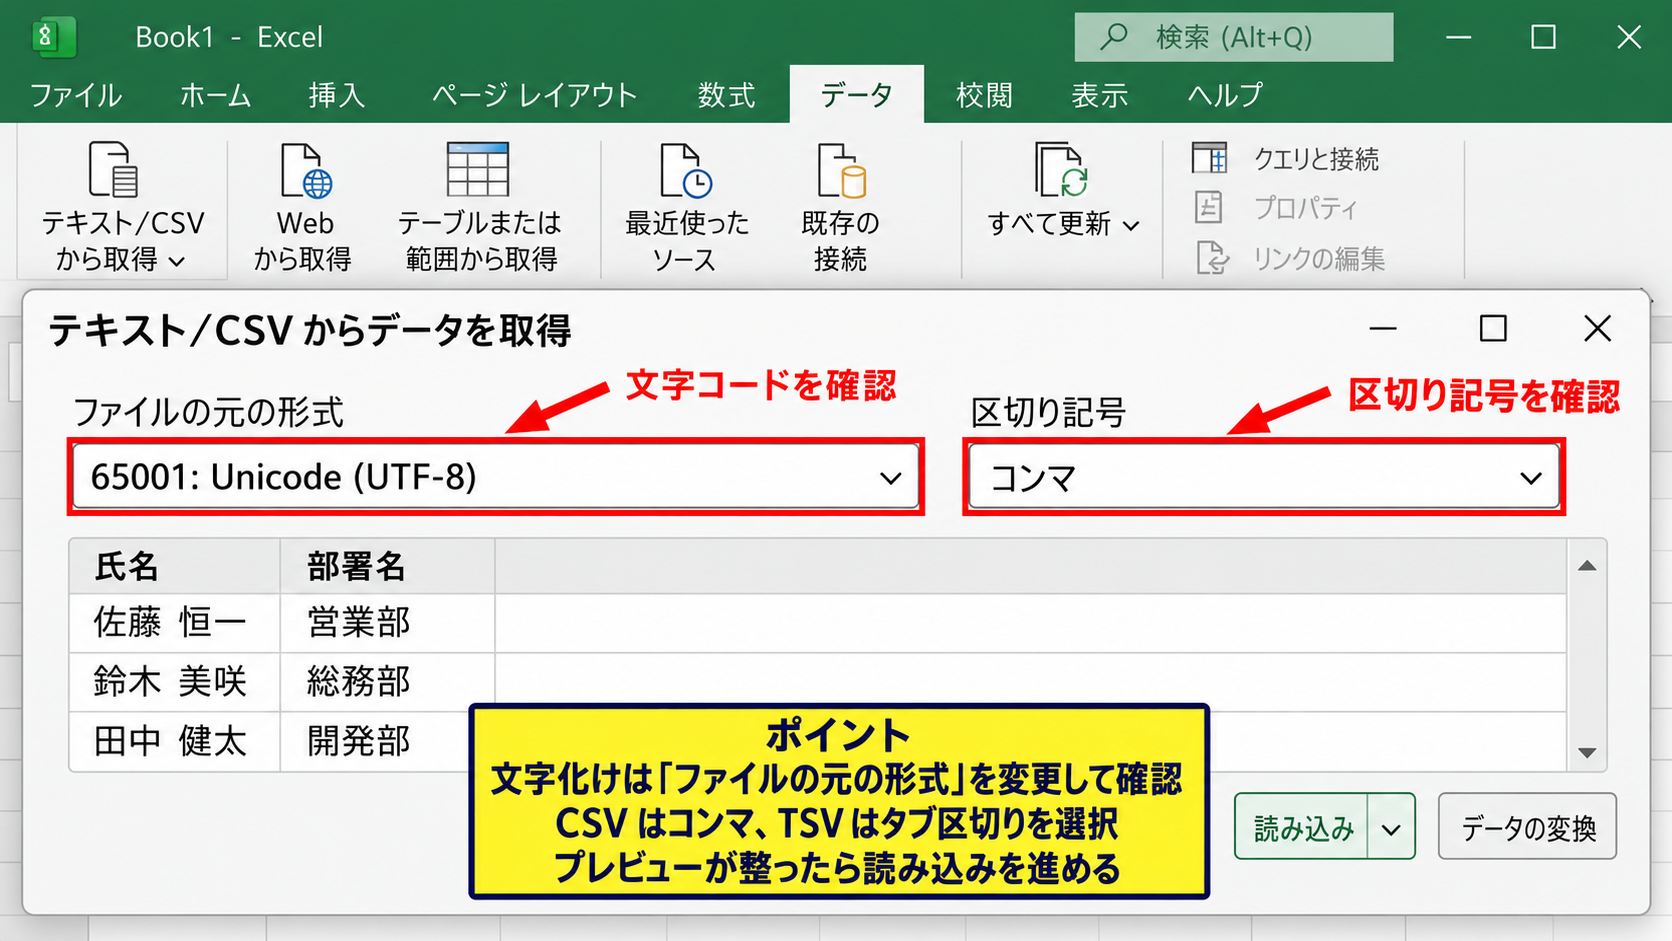Switch to the ホーム tab
Viewport: 1672px width, 941px height.
coord(215,95)
